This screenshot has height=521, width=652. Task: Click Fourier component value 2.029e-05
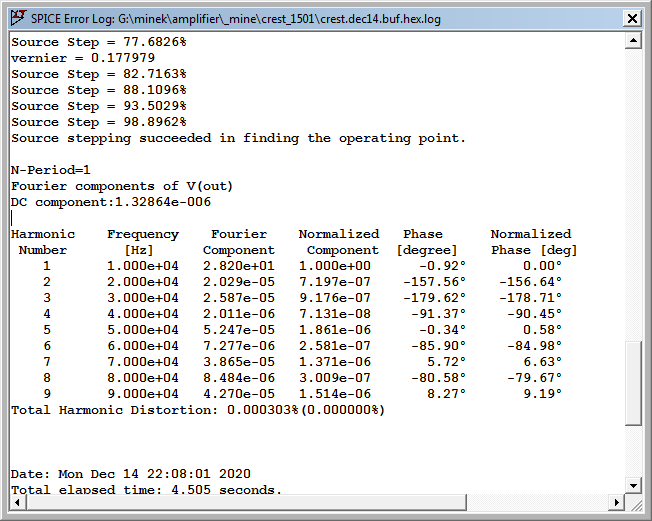click(x=239, y=282)
